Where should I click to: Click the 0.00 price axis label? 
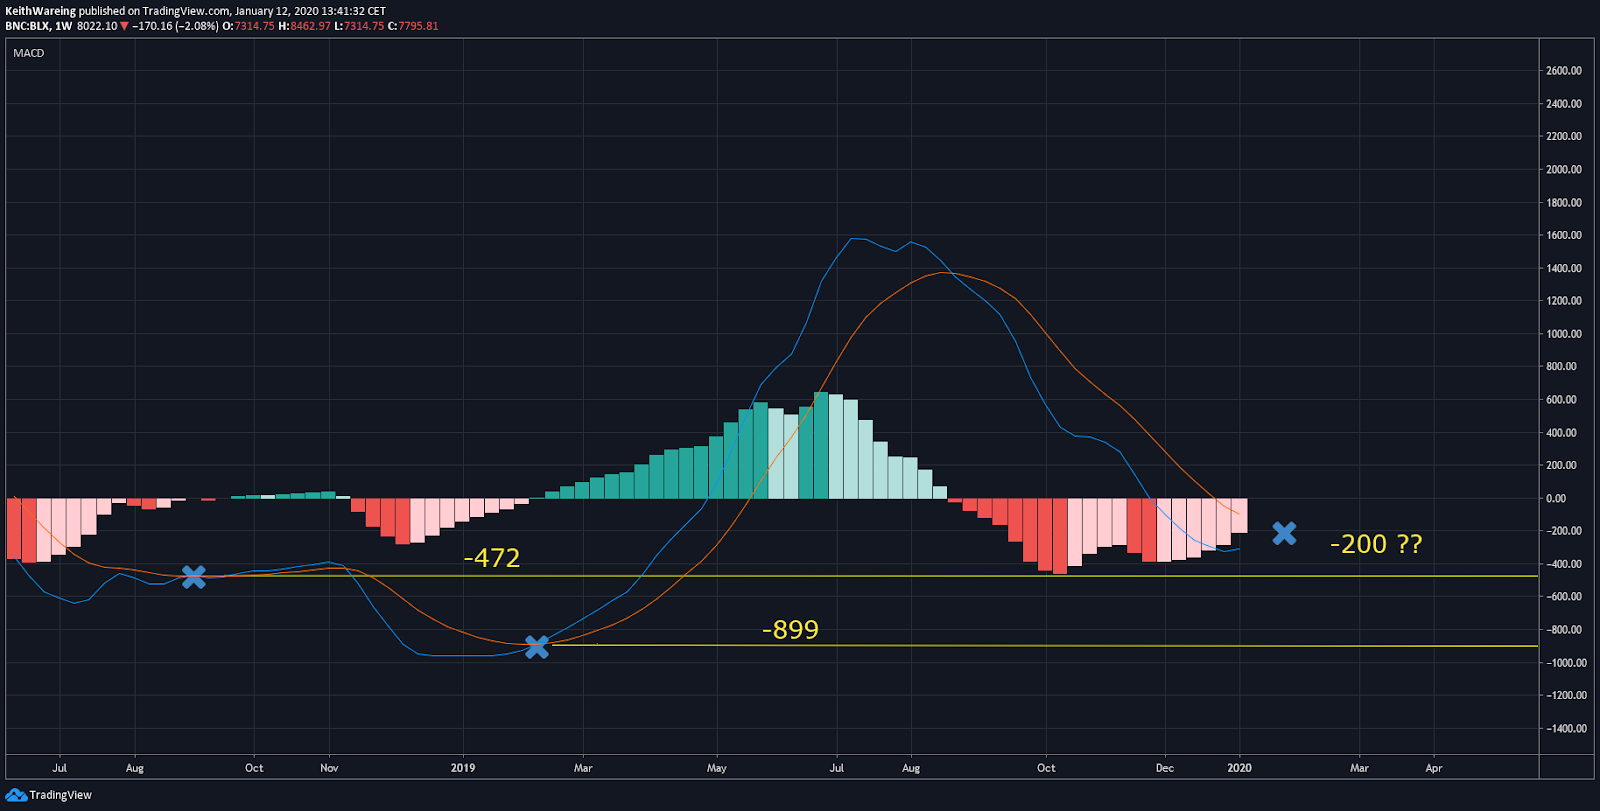click(x=1556, y=498)
